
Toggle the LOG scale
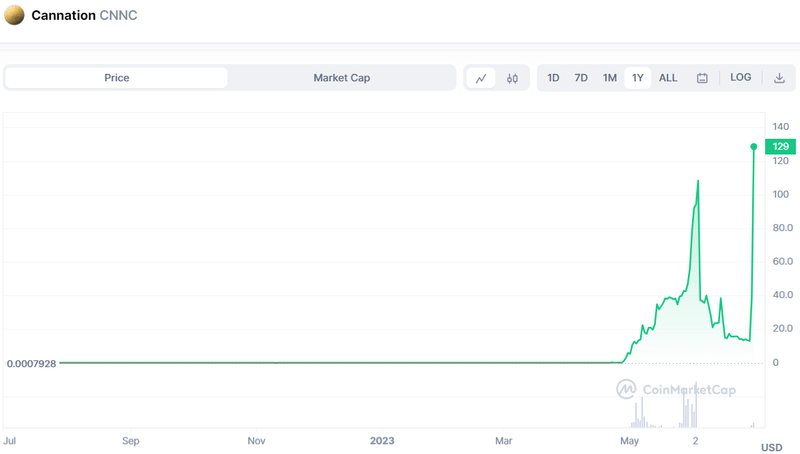tap(740, 78)
